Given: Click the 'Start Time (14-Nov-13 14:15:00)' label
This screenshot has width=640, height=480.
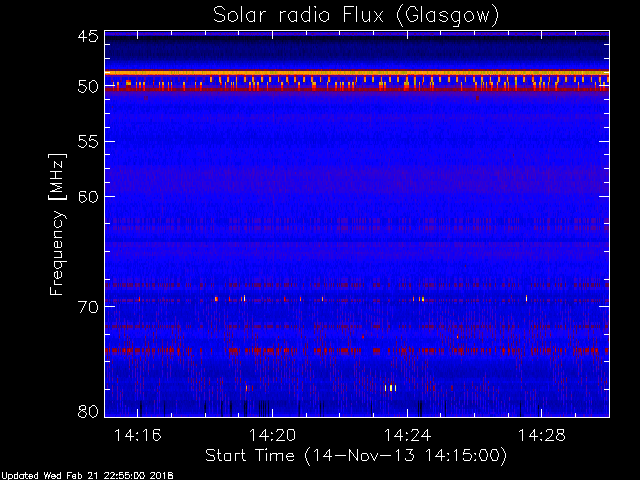Looking at the screenshot, I should tap(356, 455).
